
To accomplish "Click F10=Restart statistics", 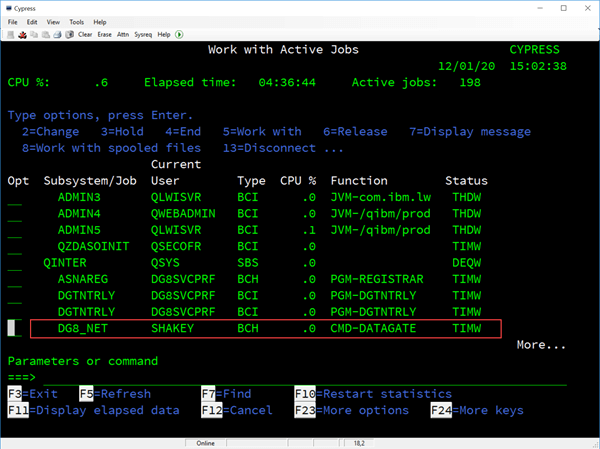I will (x=369, y=395).
